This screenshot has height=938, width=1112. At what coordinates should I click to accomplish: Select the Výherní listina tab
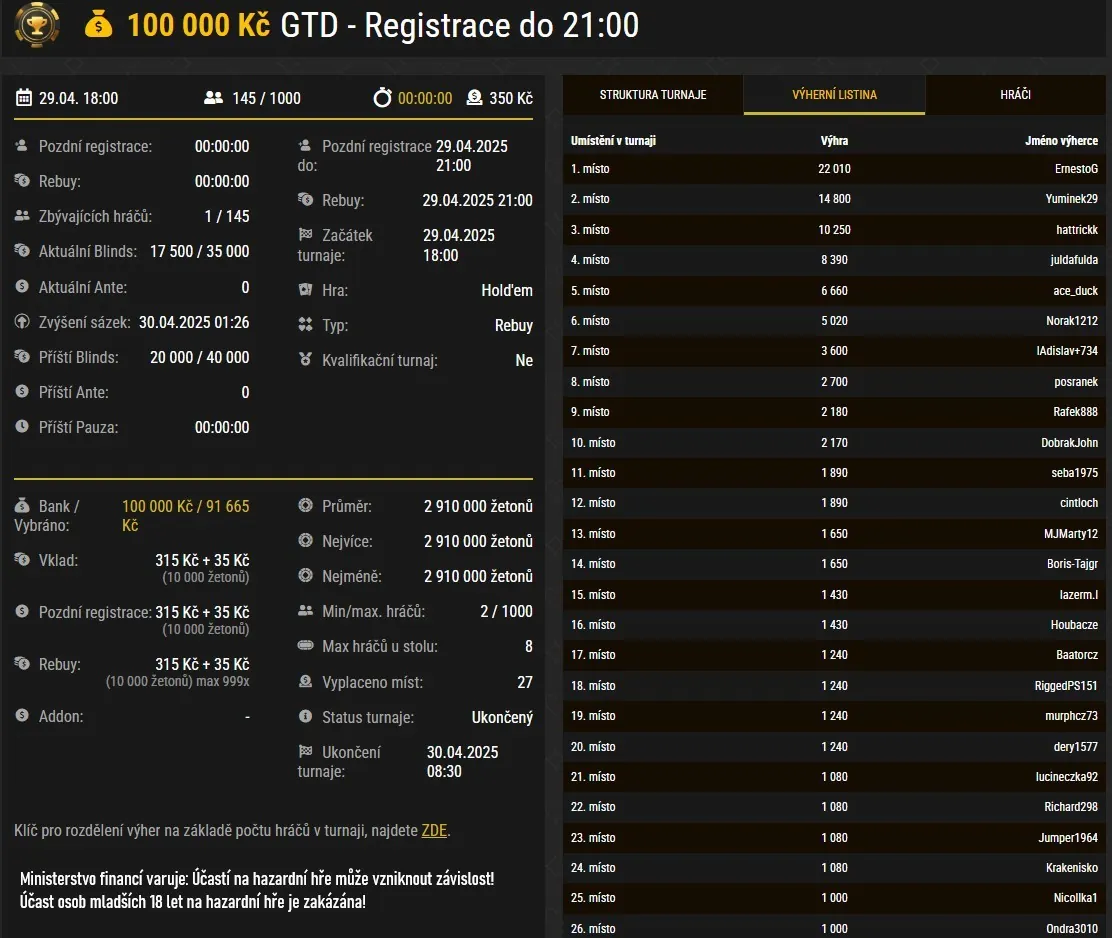tap(833, 94)
